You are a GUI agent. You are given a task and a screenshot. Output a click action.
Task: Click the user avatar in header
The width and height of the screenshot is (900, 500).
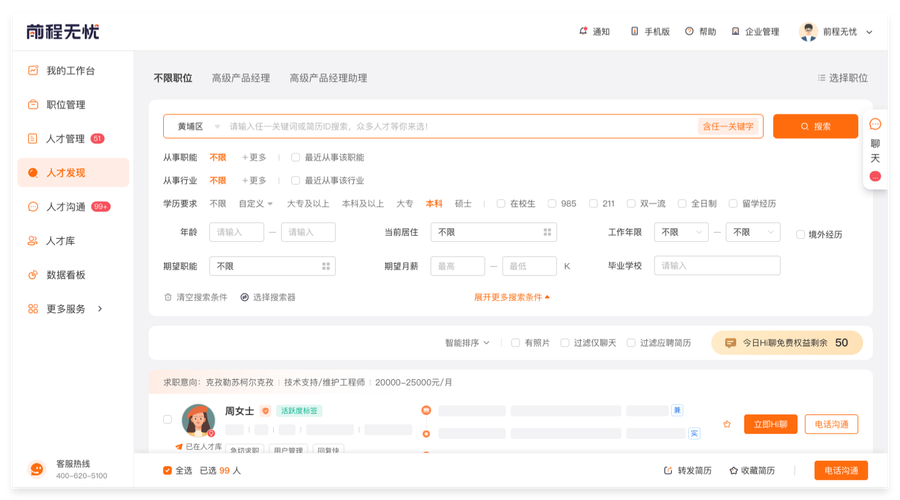click(808, 32)
